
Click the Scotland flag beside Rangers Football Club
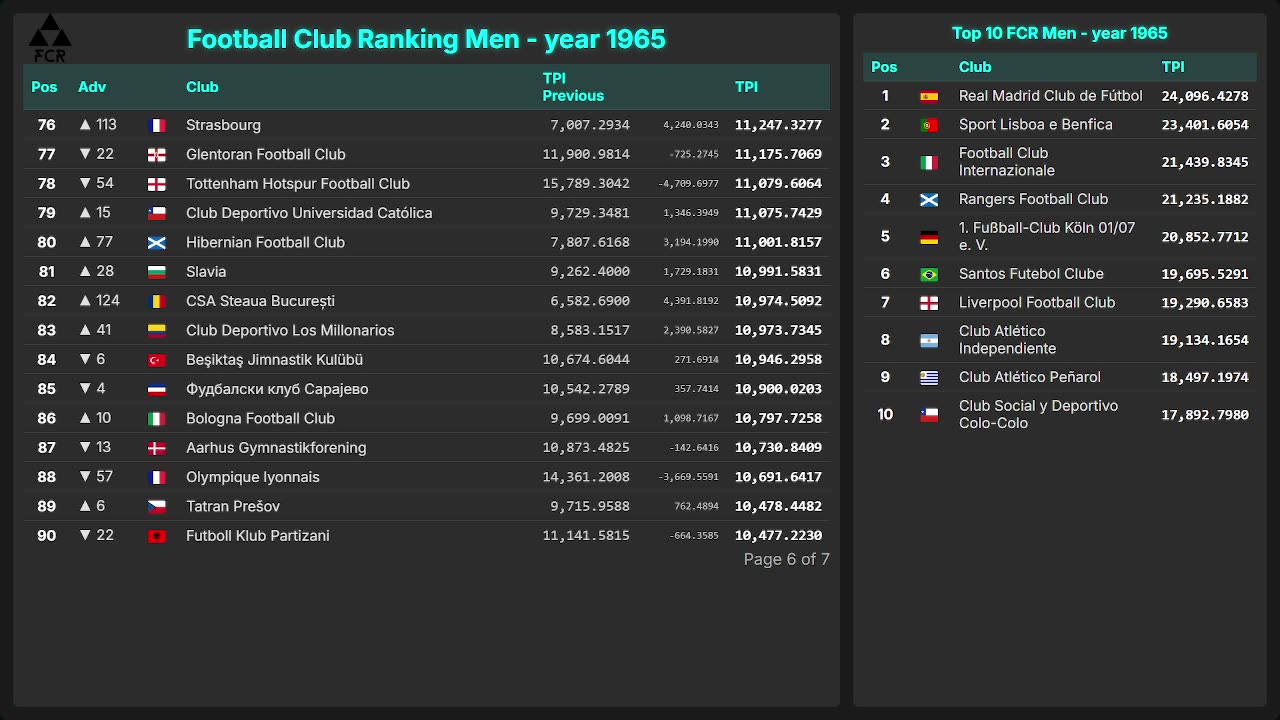point(929,200)
